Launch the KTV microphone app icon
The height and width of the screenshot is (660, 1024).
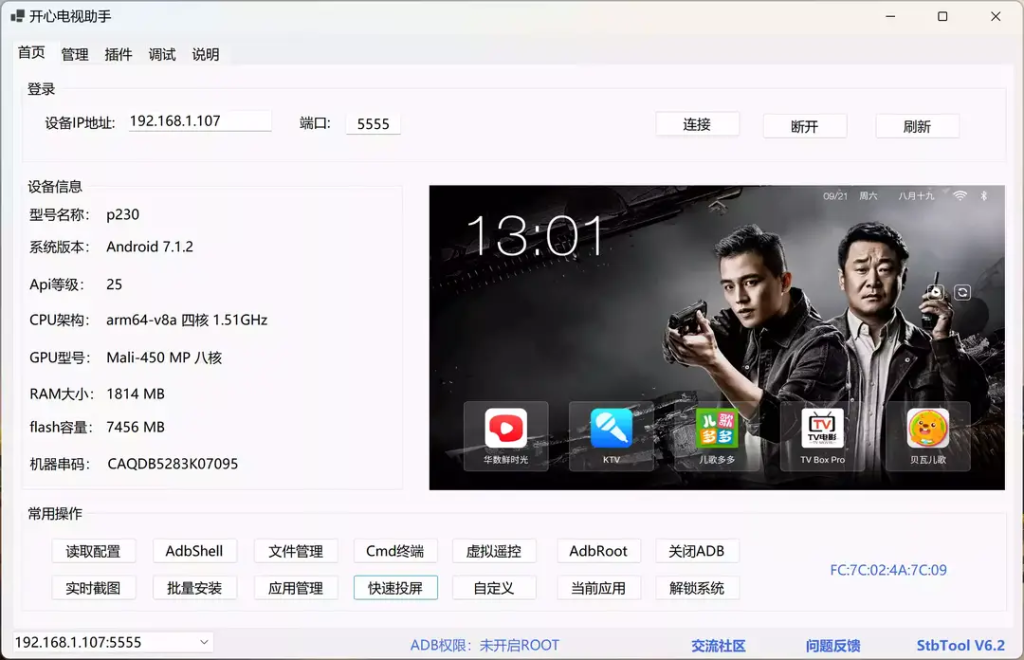pyautogui.click(x=611, y=430)
